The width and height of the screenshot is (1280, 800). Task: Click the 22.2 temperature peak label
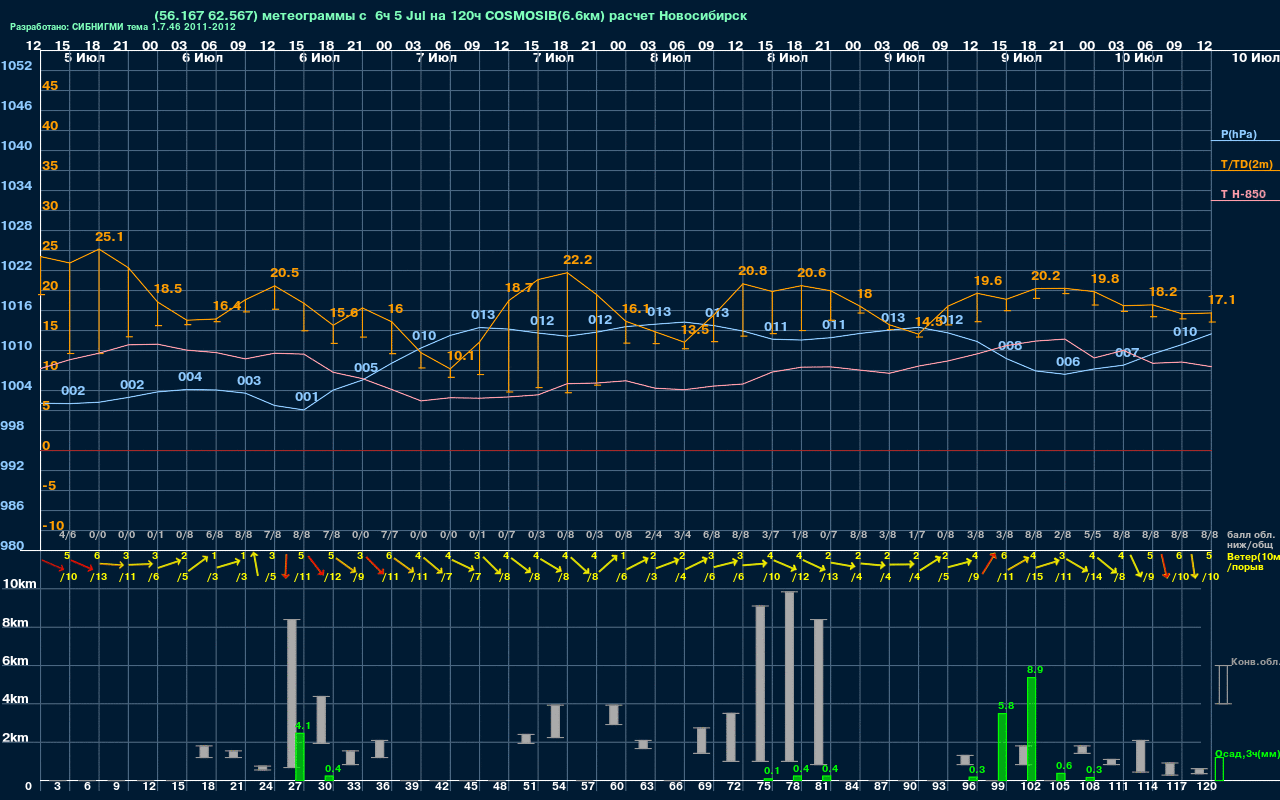577,259
